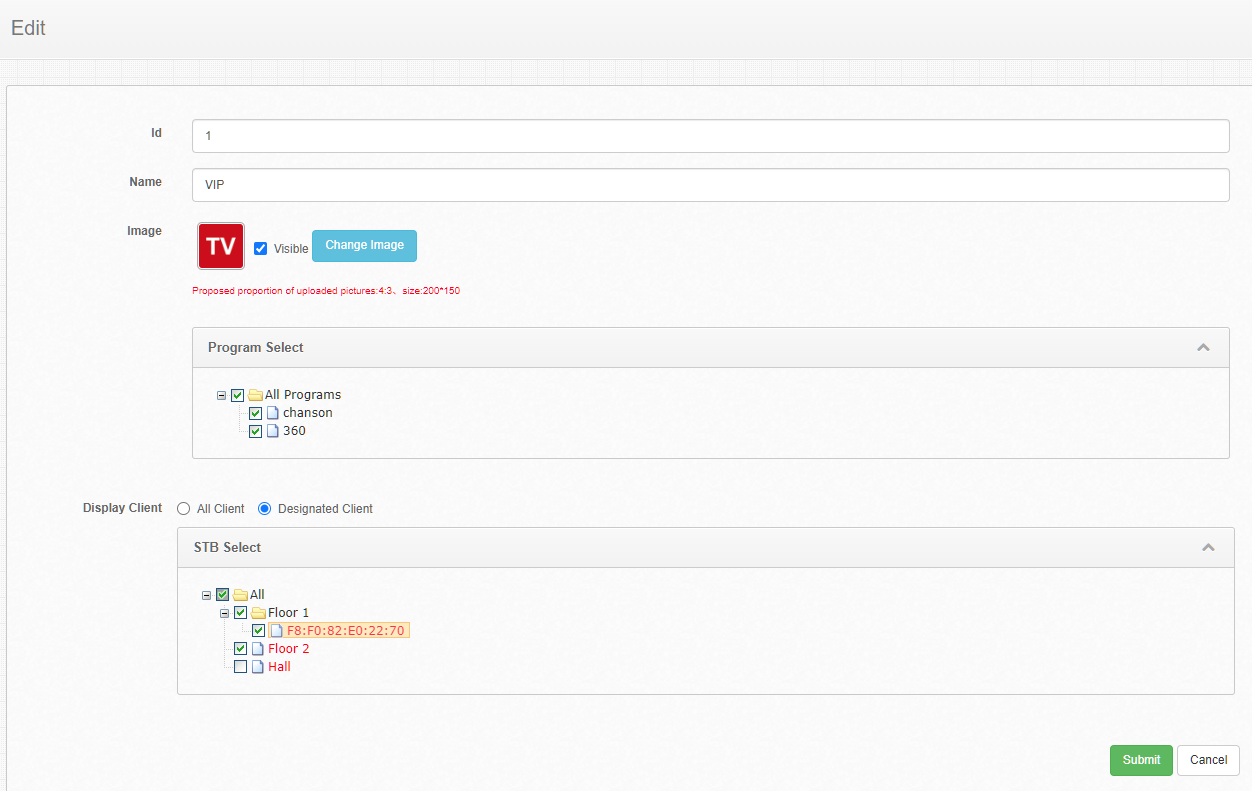Check the Hall checkbox
The height and width of the screenshot is (791, 1252).
pyautogui.click(x=240, y=667)
